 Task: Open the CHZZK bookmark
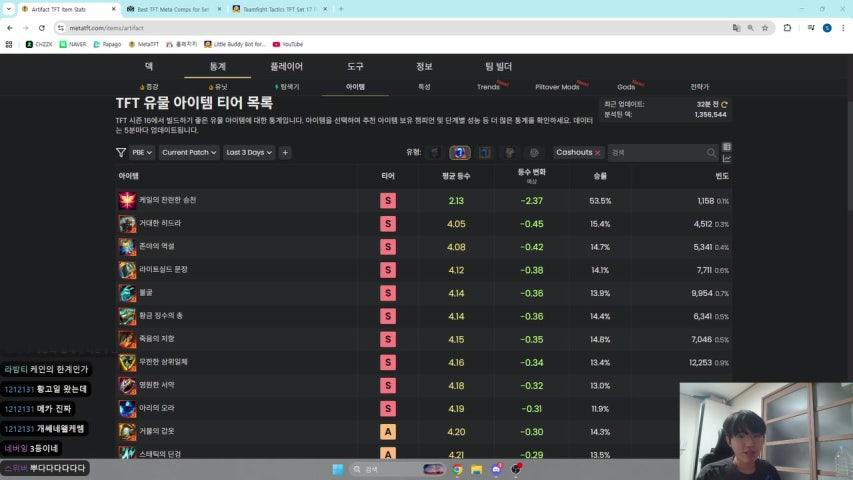pyautogui.click(x=39, y=44)
